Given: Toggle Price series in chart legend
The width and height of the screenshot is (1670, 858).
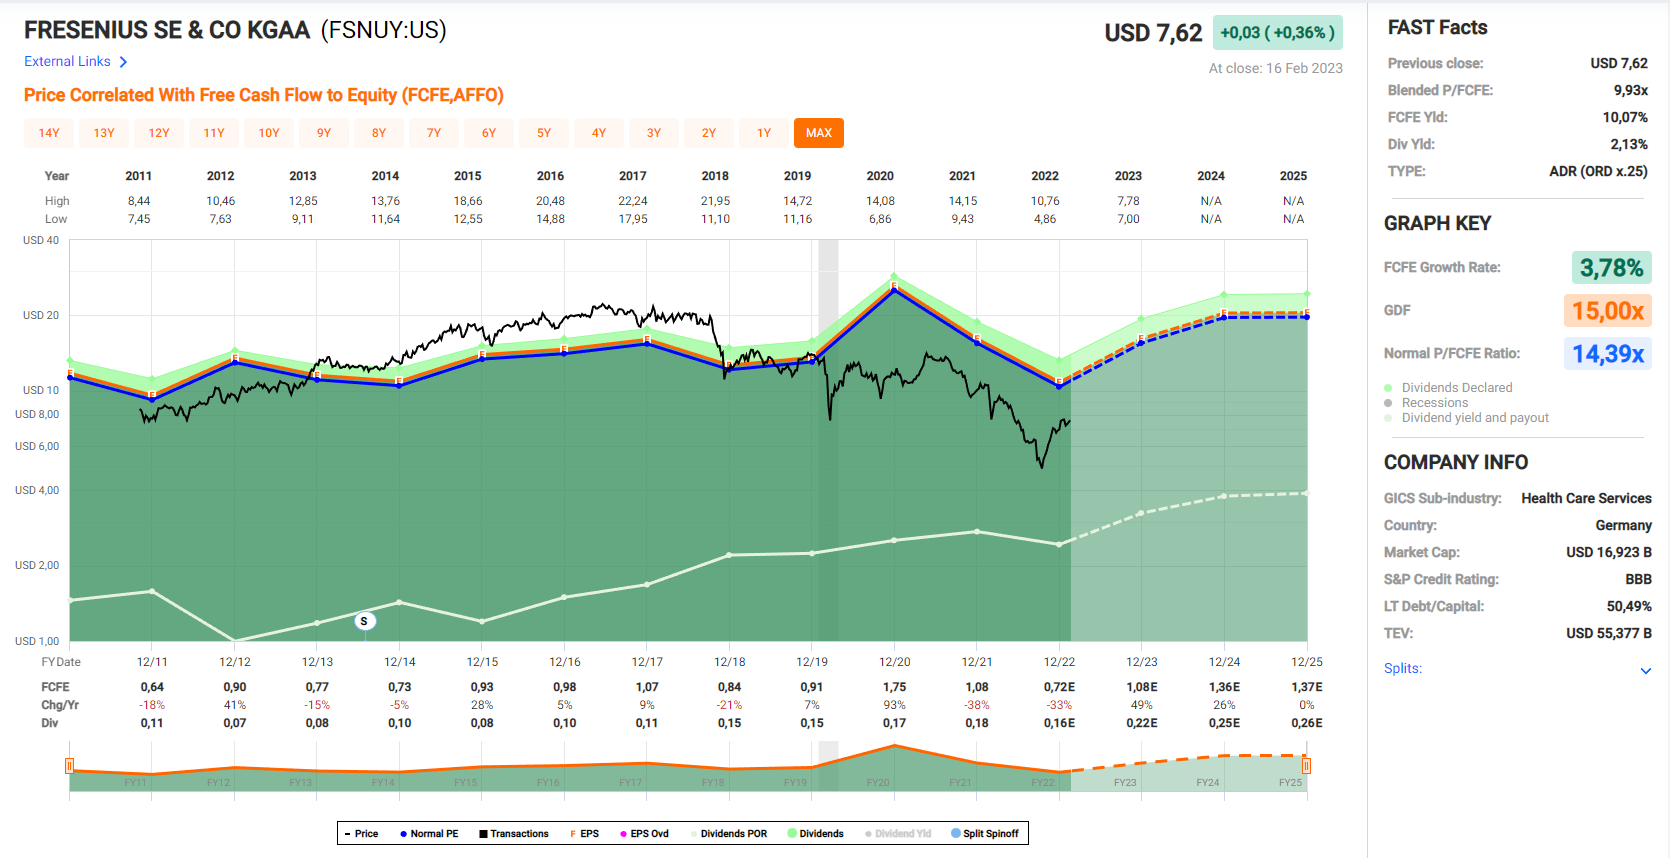Looking at the screenshot, I should (x=361, y=833).
